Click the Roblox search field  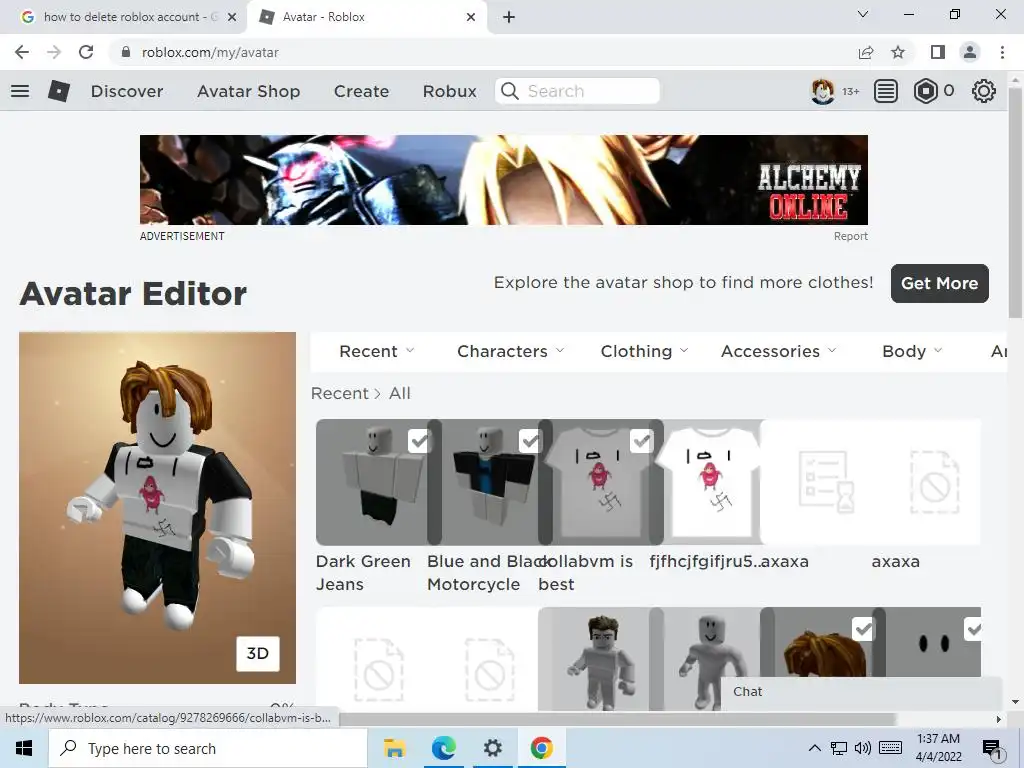[x=577, y=91]
